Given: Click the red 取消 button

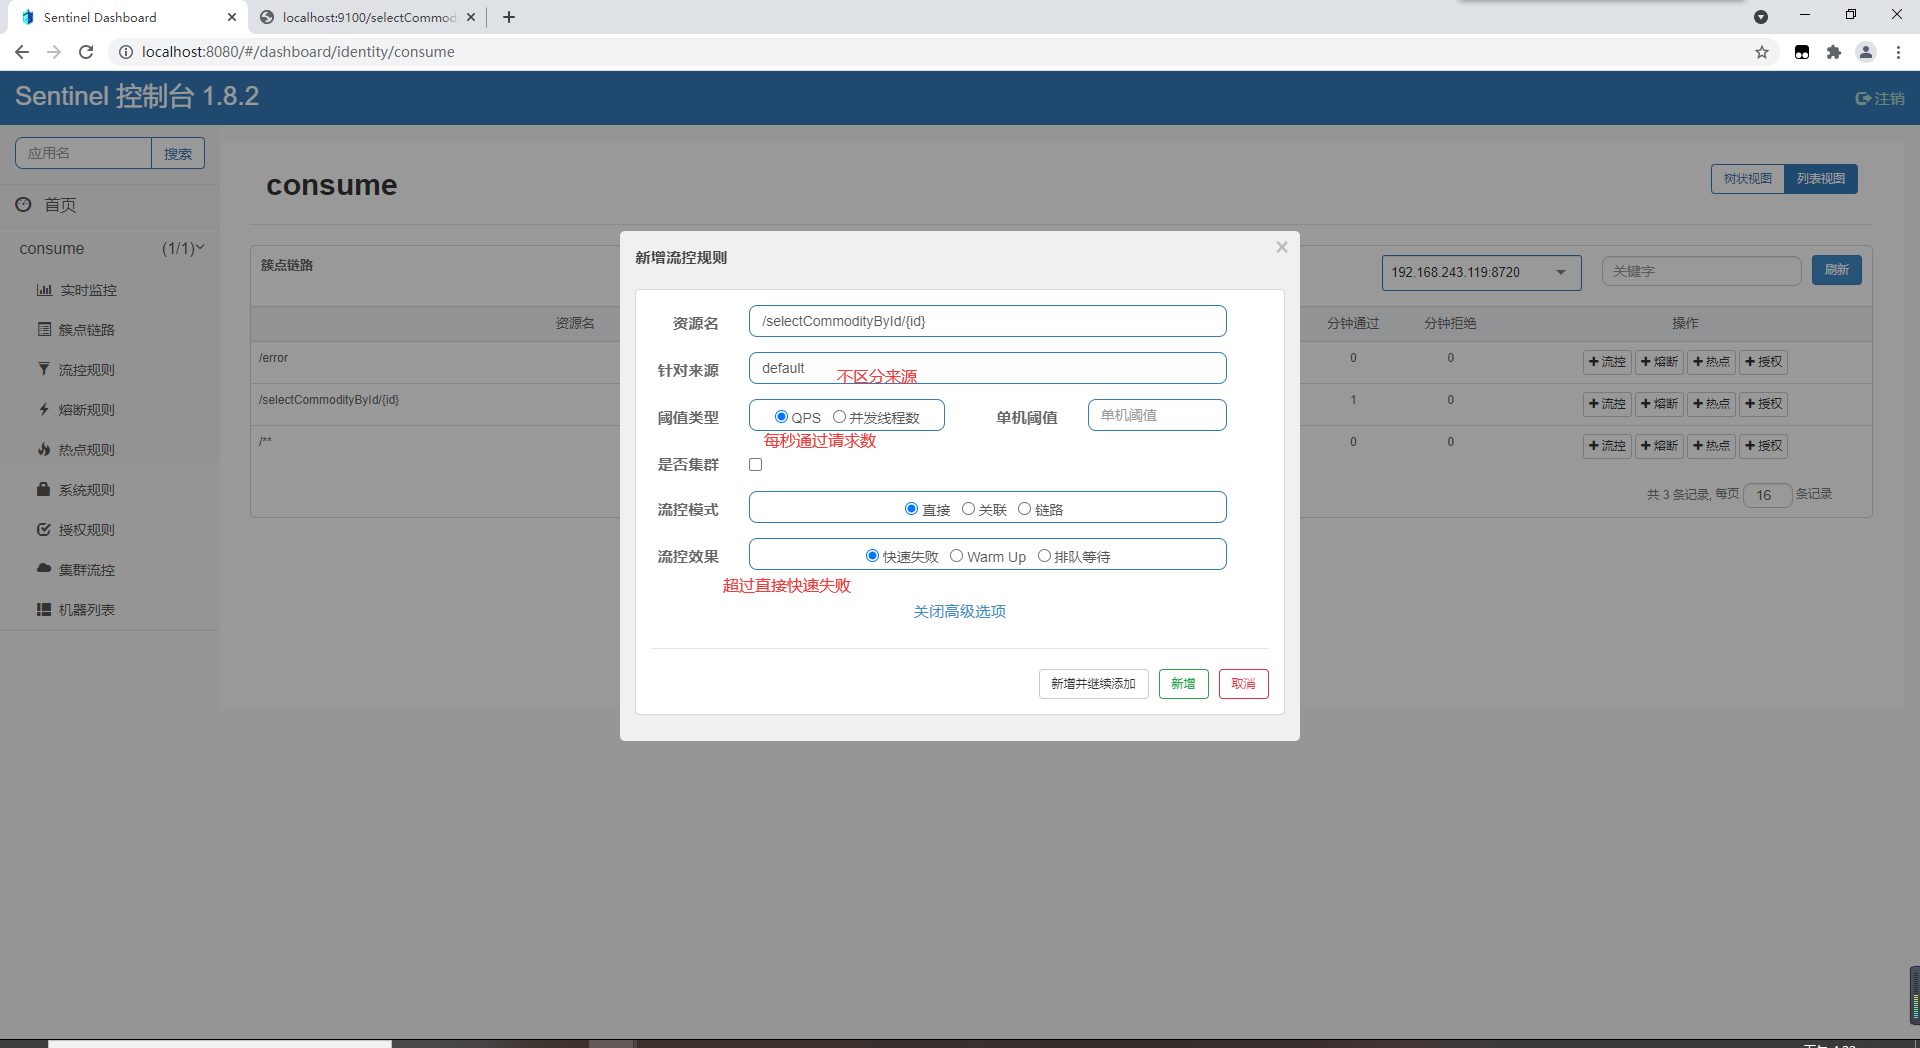Looking at the screenshot, I should pyautogui.click(x=1243, y=684).
